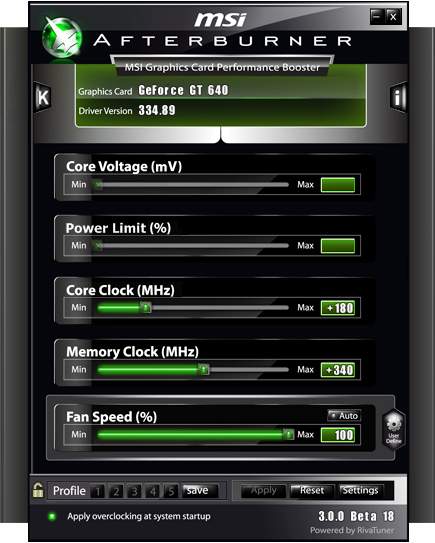Click the 3.0.0 Beta 18 version text

click(x=356, y=516)
